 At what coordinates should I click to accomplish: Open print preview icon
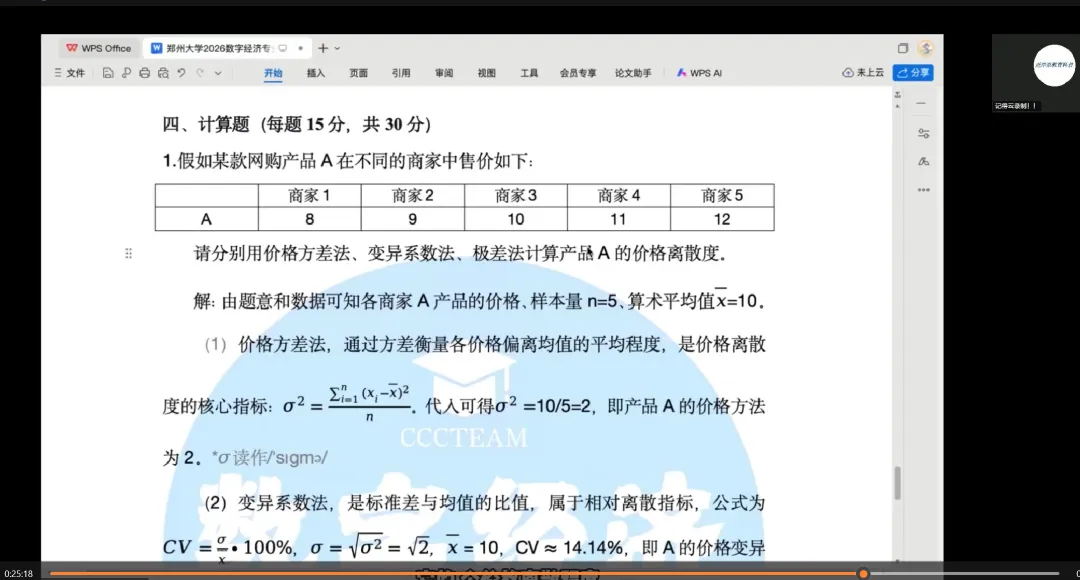[x=163, y=73]
